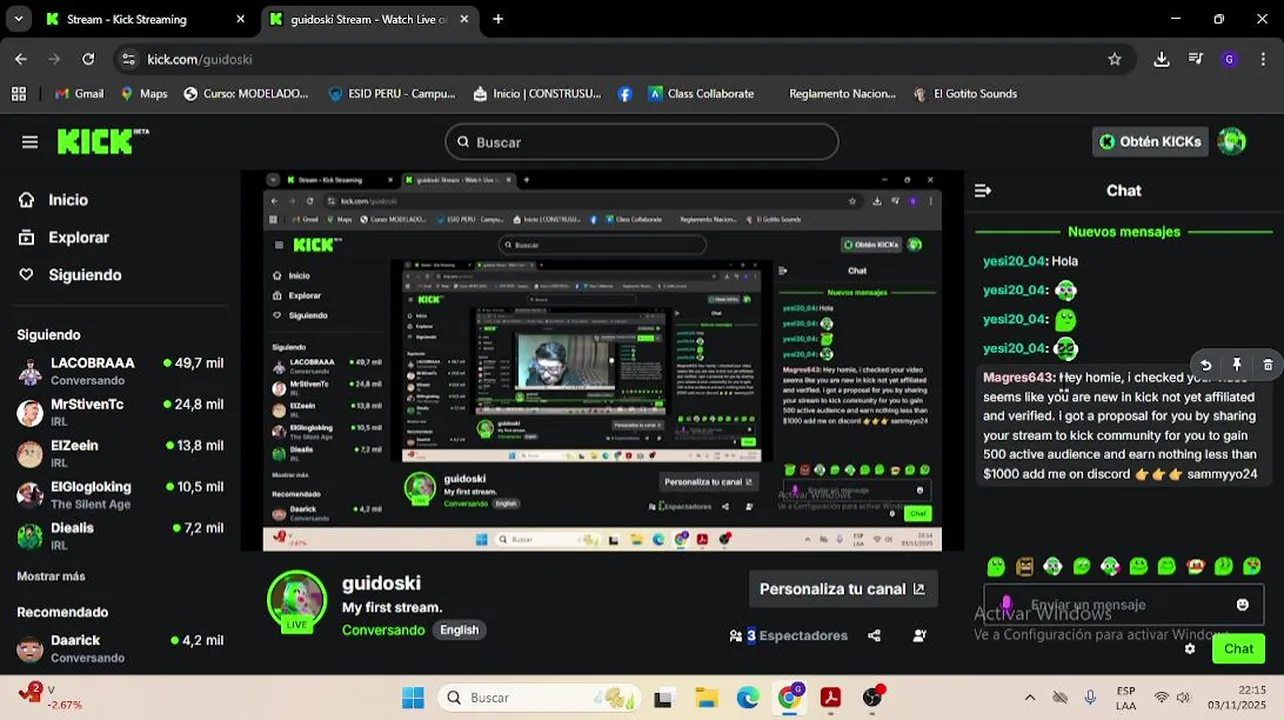Open OBS Studio from the taskbar

(873, 697)
